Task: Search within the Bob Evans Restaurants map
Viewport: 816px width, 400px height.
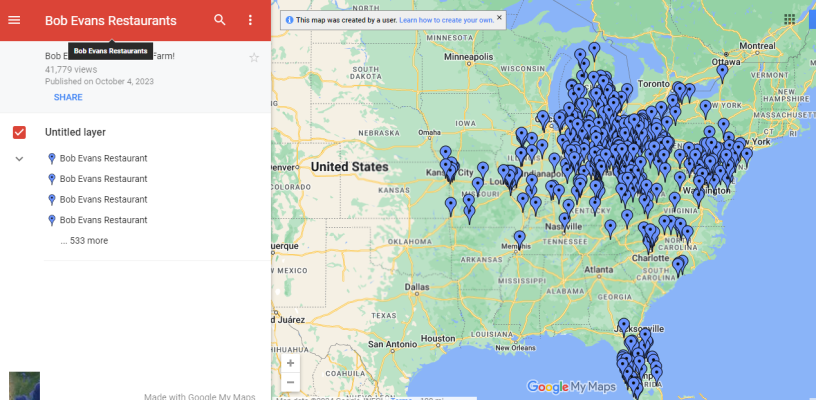Action: click(x=220, y=20)
